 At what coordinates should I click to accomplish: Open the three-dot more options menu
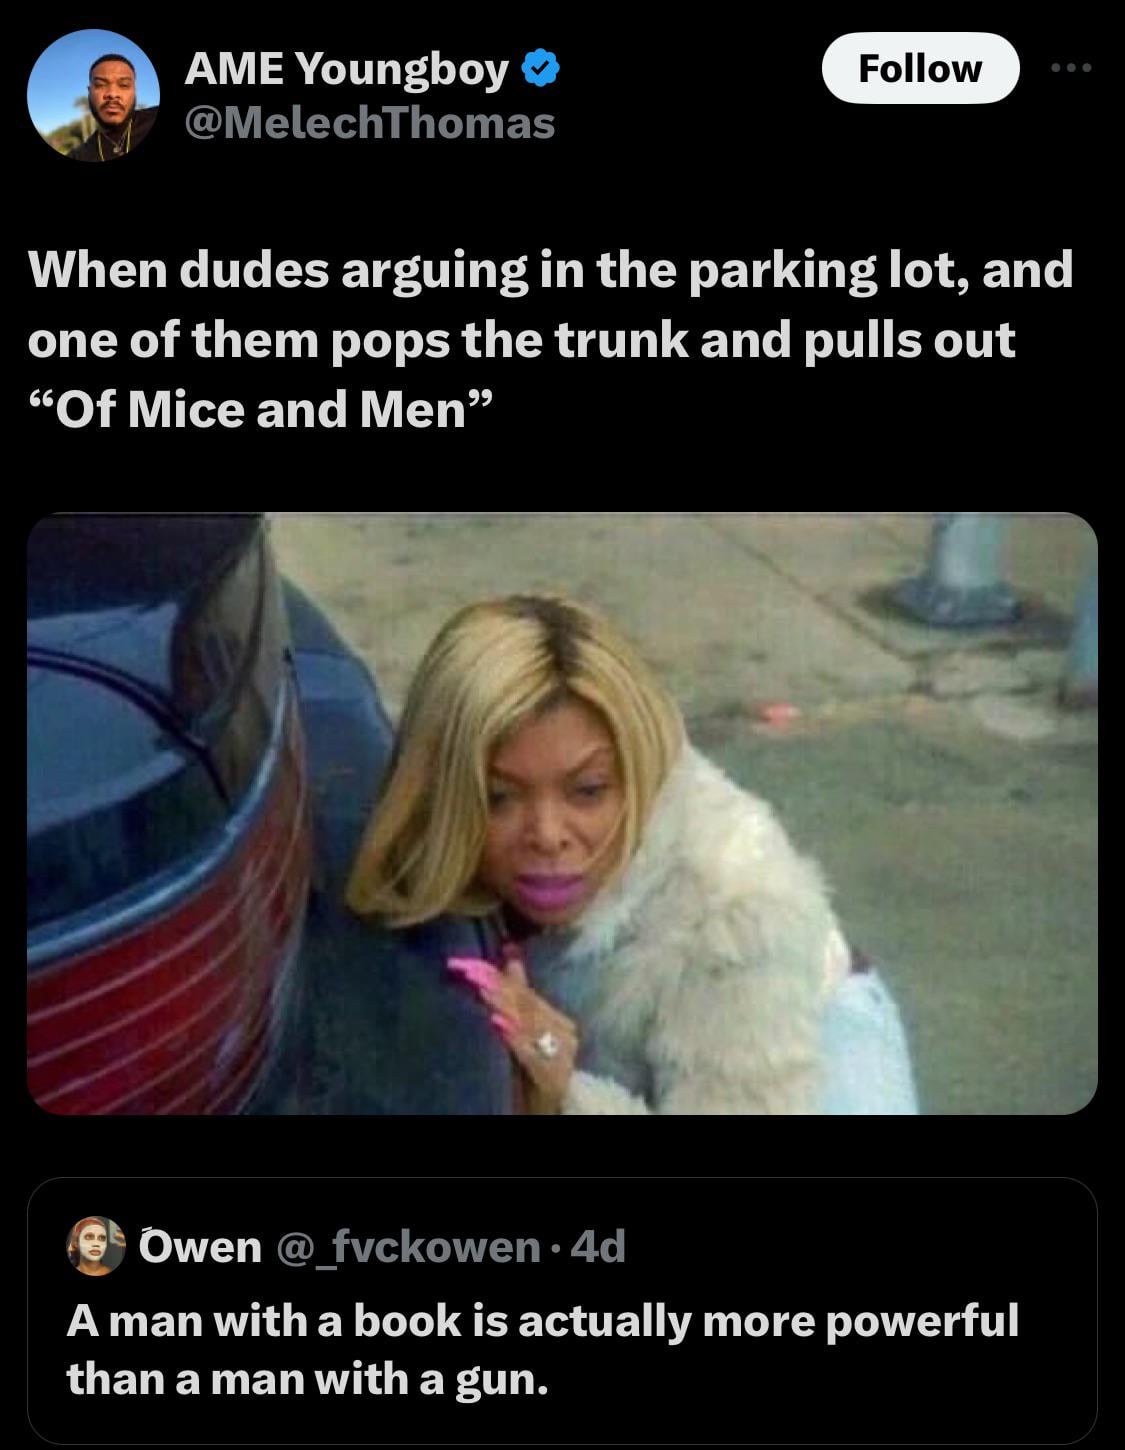click(1072, 68)
